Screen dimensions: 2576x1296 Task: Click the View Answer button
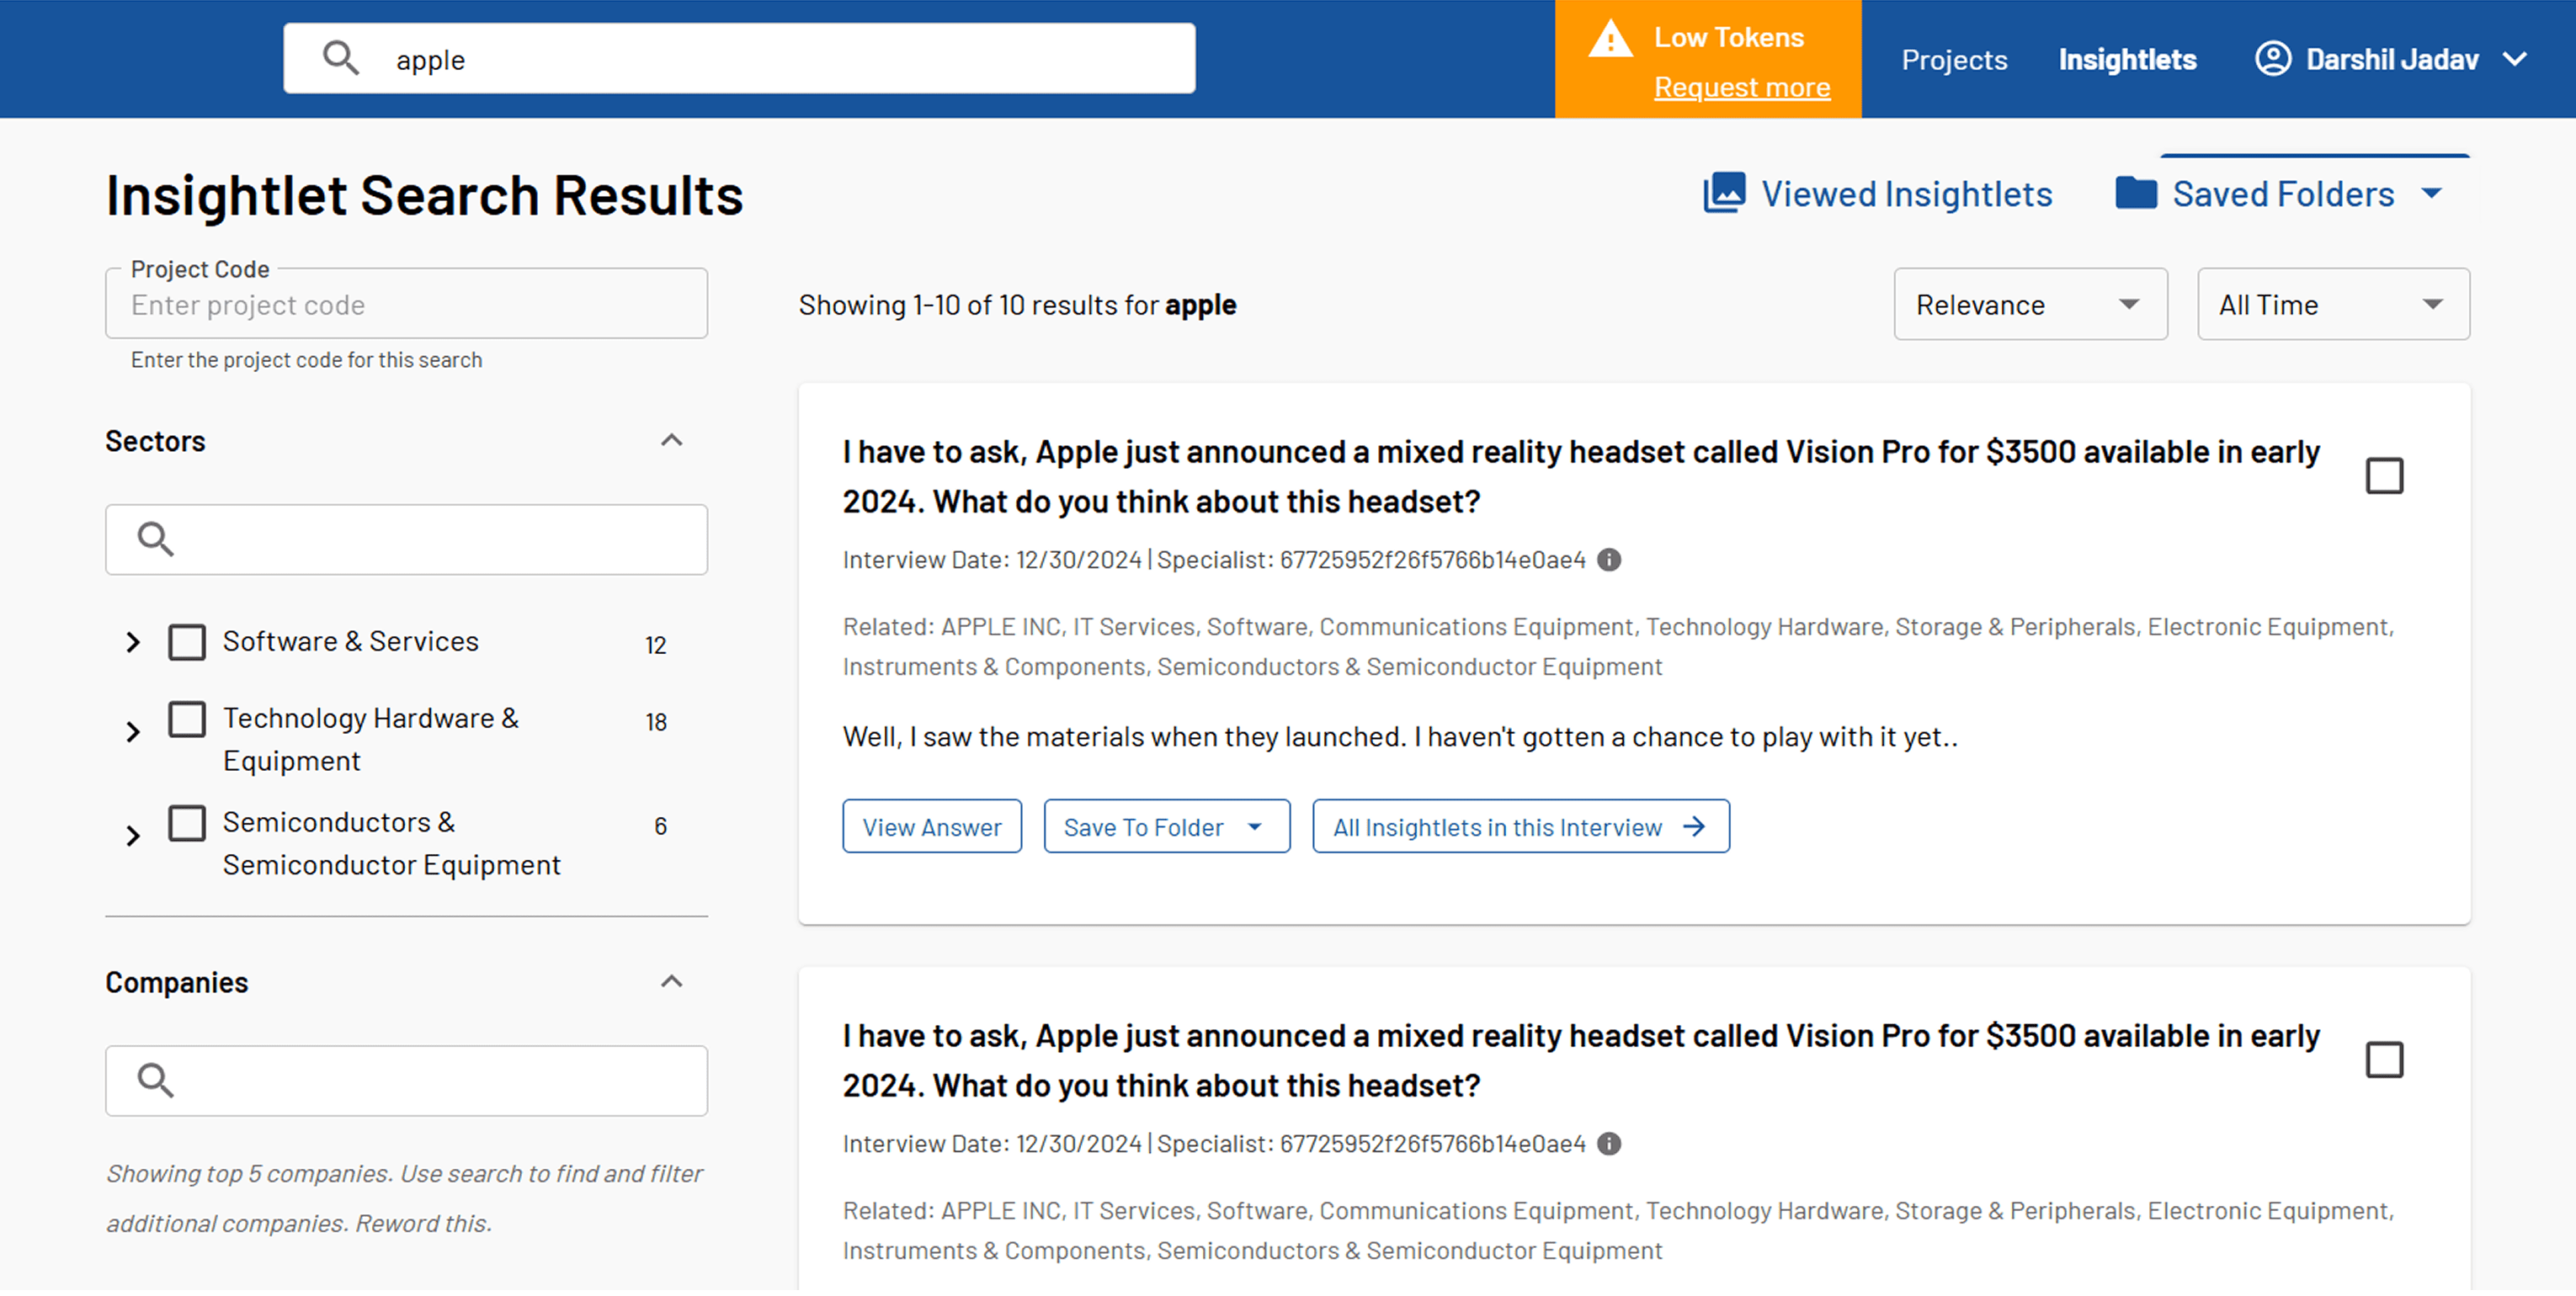point(931,827)
